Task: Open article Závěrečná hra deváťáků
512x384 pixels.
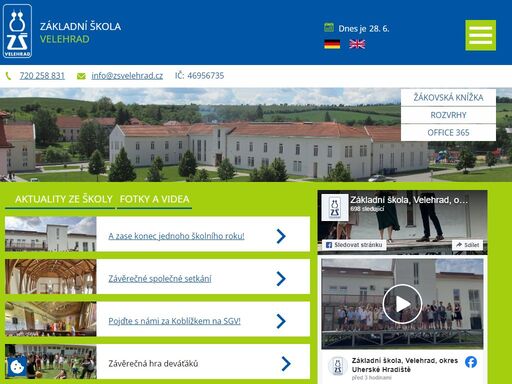Action: click(x=153, y=363)
